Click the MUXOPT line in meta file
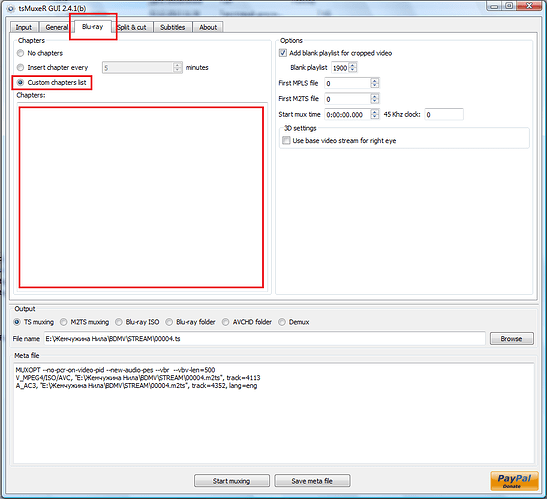The height and width of the screenshot is (499, 547). pos(115,370)
